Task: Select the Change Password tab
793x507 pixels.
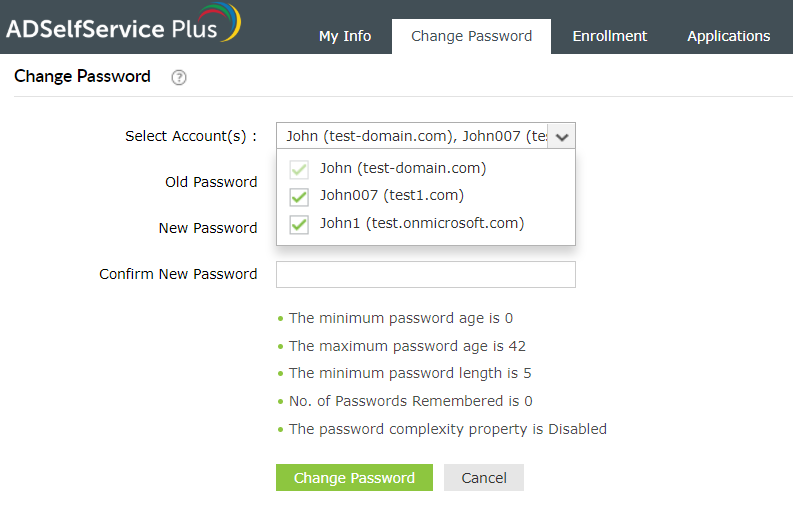Action: click(471, 36)
